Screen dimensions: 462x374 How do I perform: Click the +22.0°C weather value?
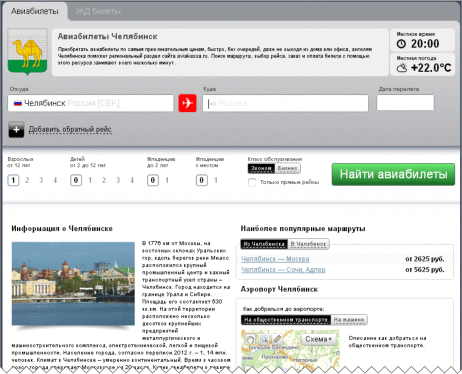431,68
